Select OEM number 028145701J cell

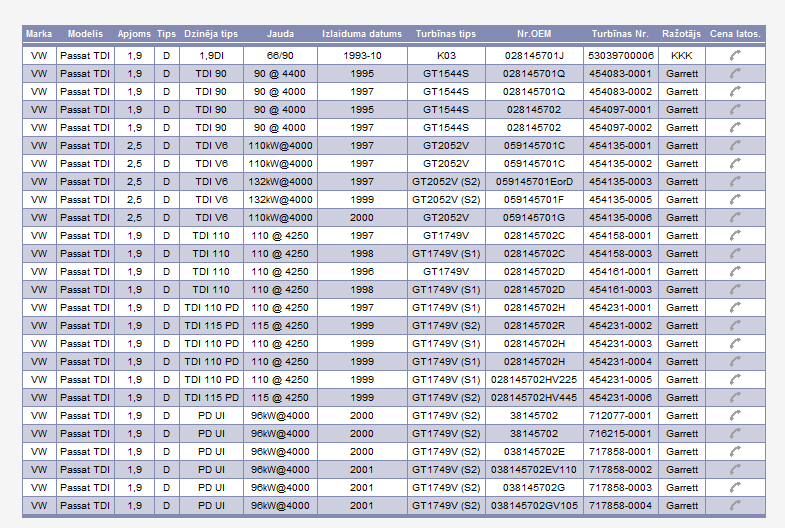[534, 56]
